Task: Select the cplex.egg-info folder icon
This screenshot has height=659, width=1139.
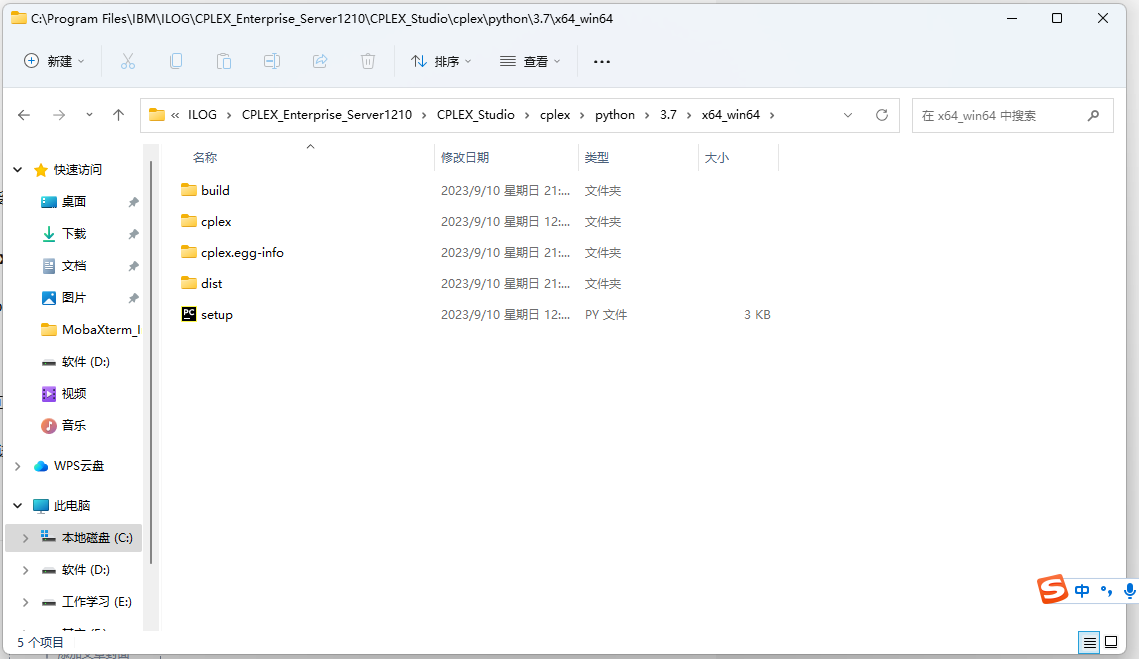Action: point(189,252)
